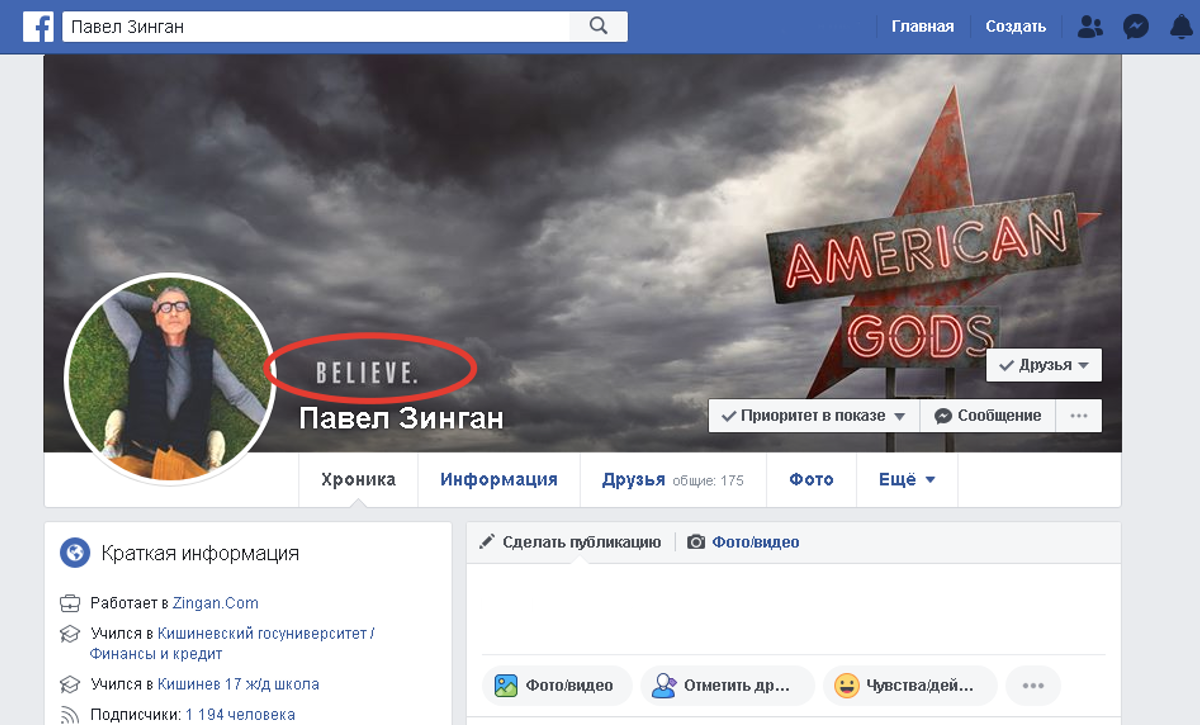The image size is (1200, 725).
Task: Click the globe icon beside Краткая информация
Action: 75,552
